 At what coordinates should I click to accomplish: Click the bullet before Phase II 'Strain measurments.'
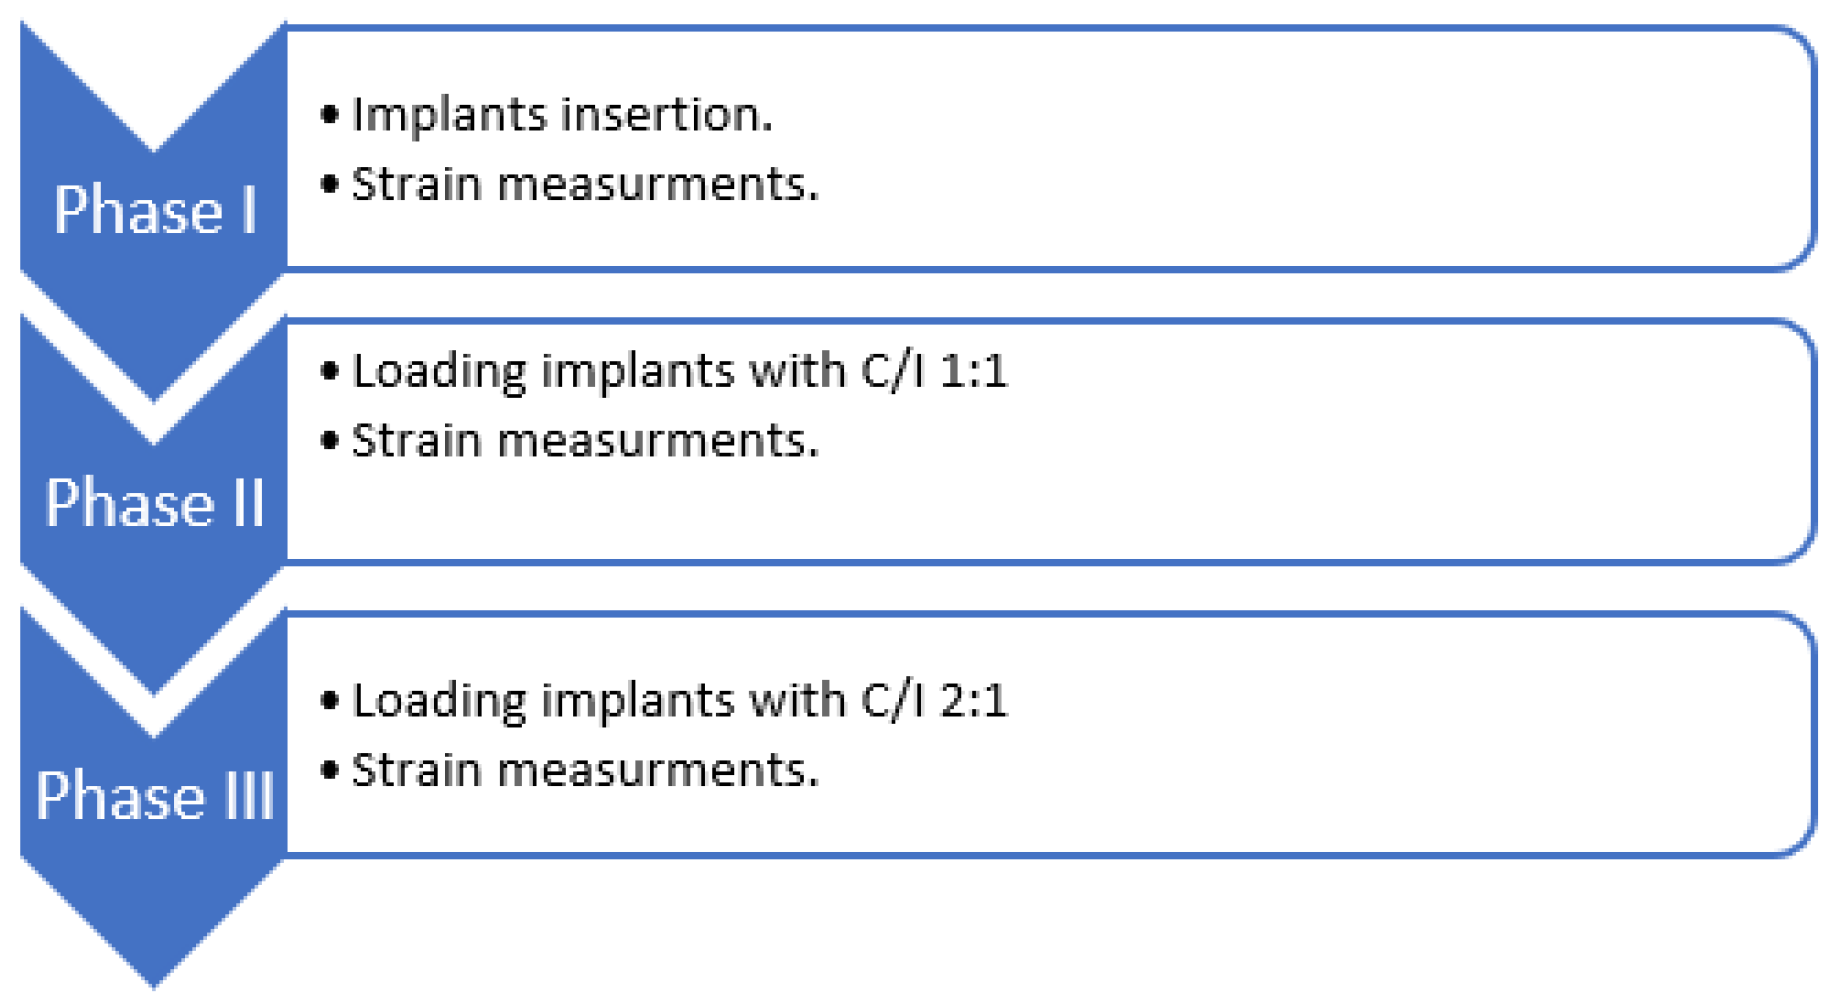(x=330, y=441)
